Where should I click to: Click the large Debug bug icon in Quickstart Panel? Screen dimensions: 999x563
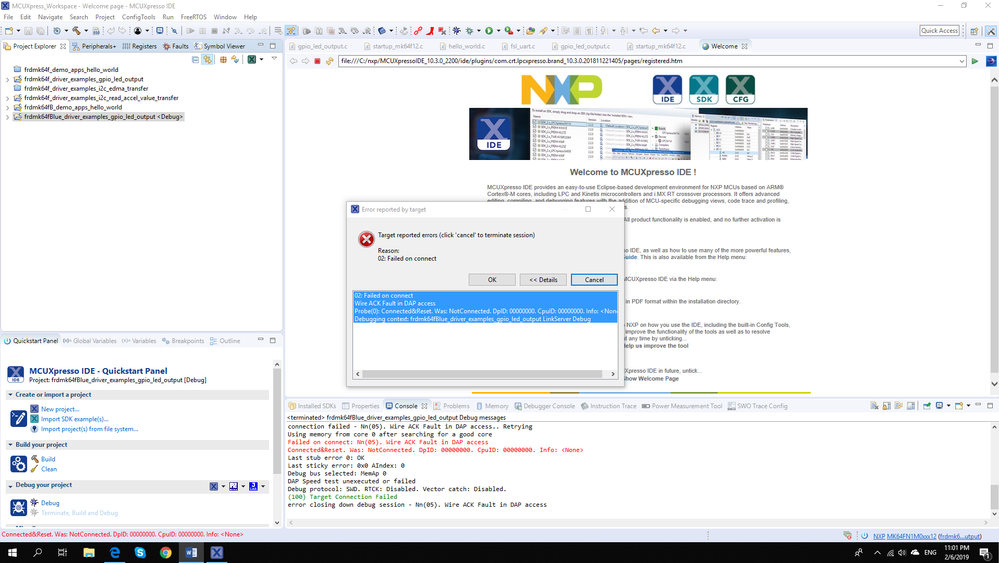pyautogui.click(x=18, y=507)
